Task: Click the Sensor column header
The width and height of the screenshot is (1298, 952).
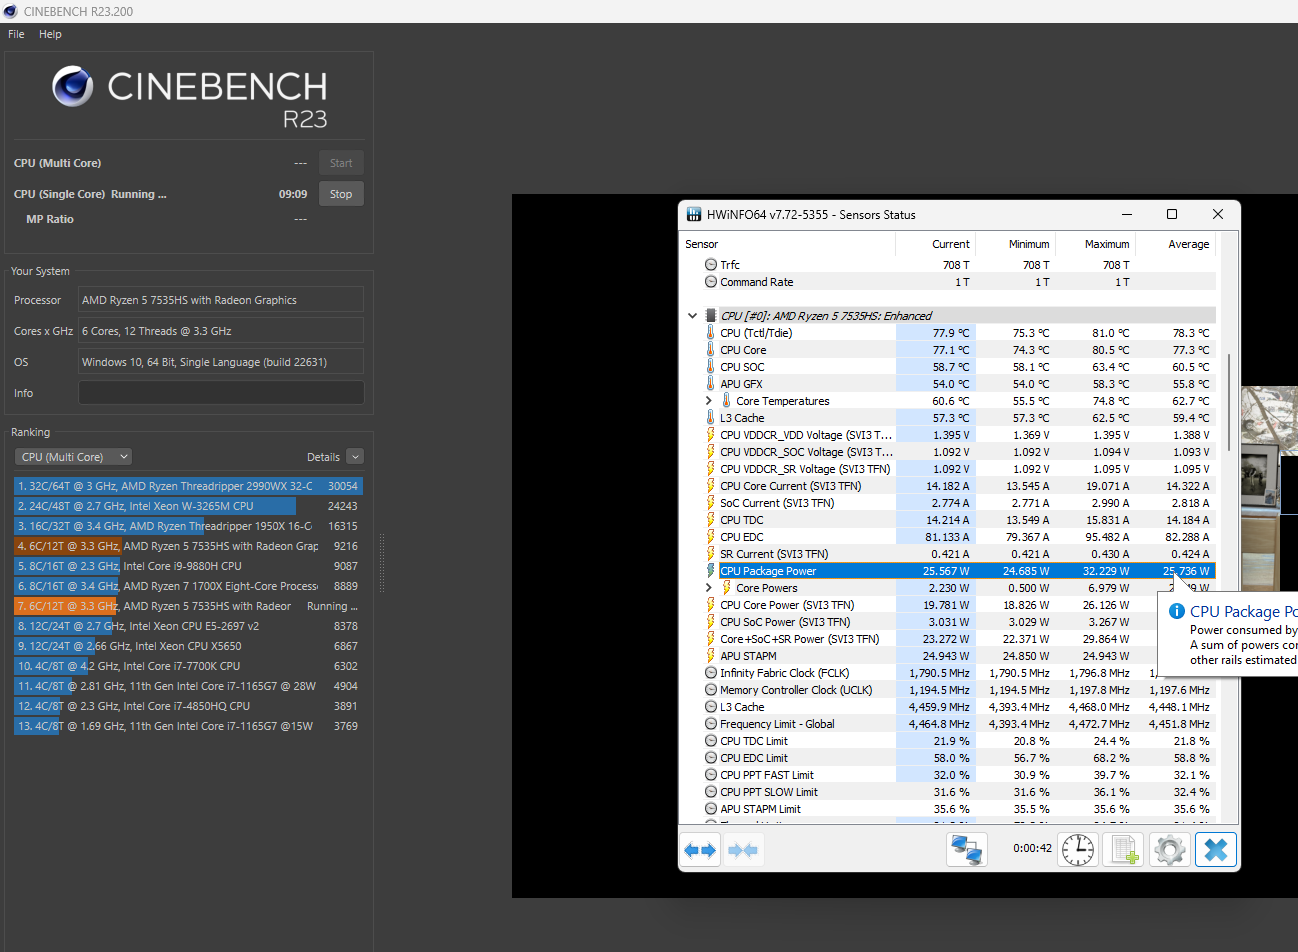Action: 702,244
